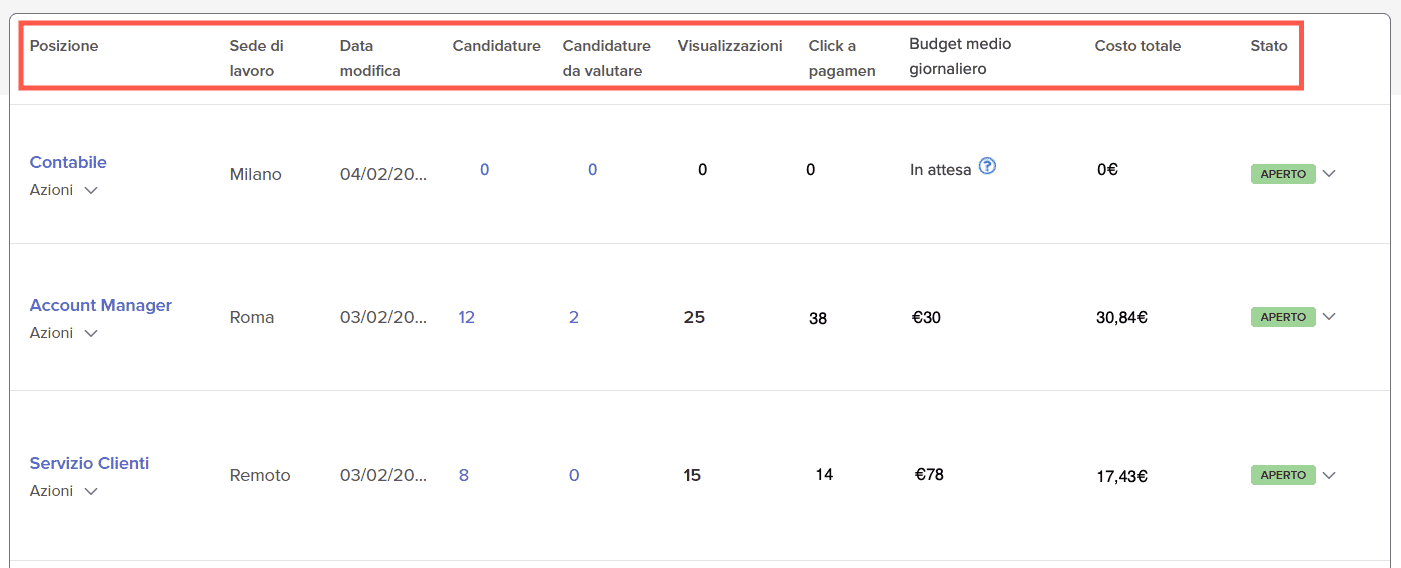Expand Azioni menu under Contabile

tap(64, 190)
